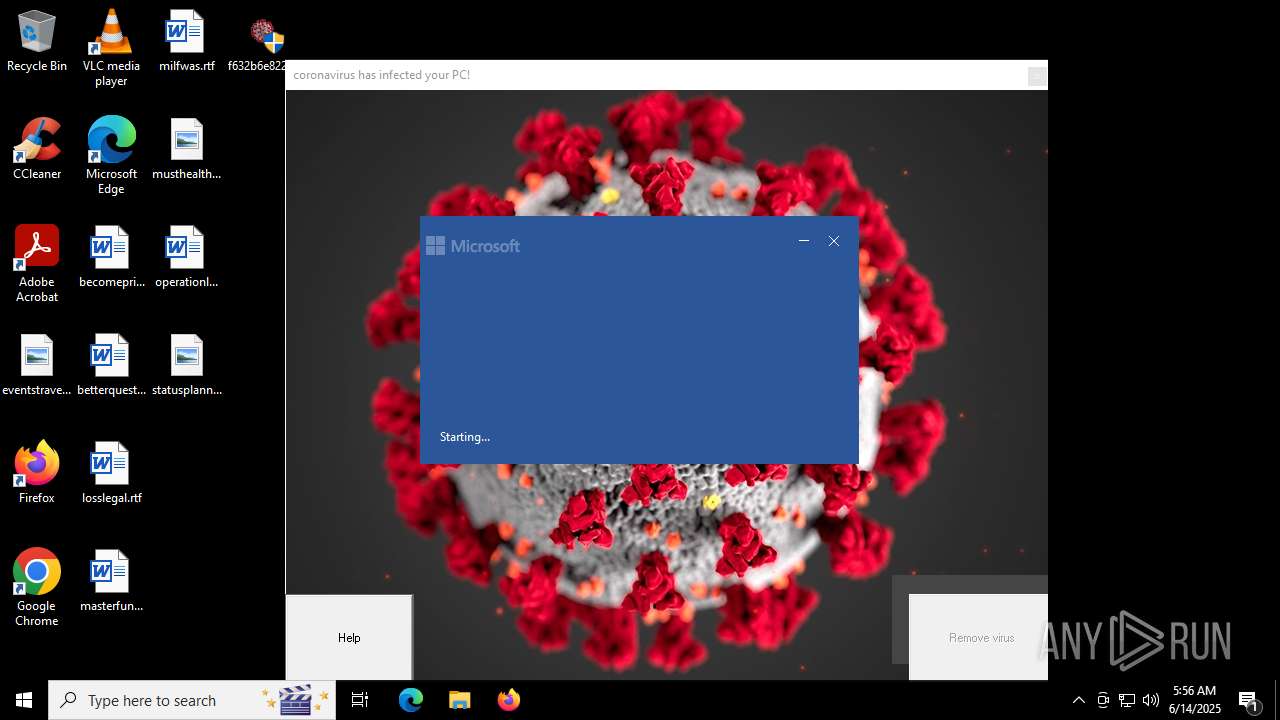
Task: Click the Help button in coronavirus window
Action: pyautogui.click(x=349, y=637)
